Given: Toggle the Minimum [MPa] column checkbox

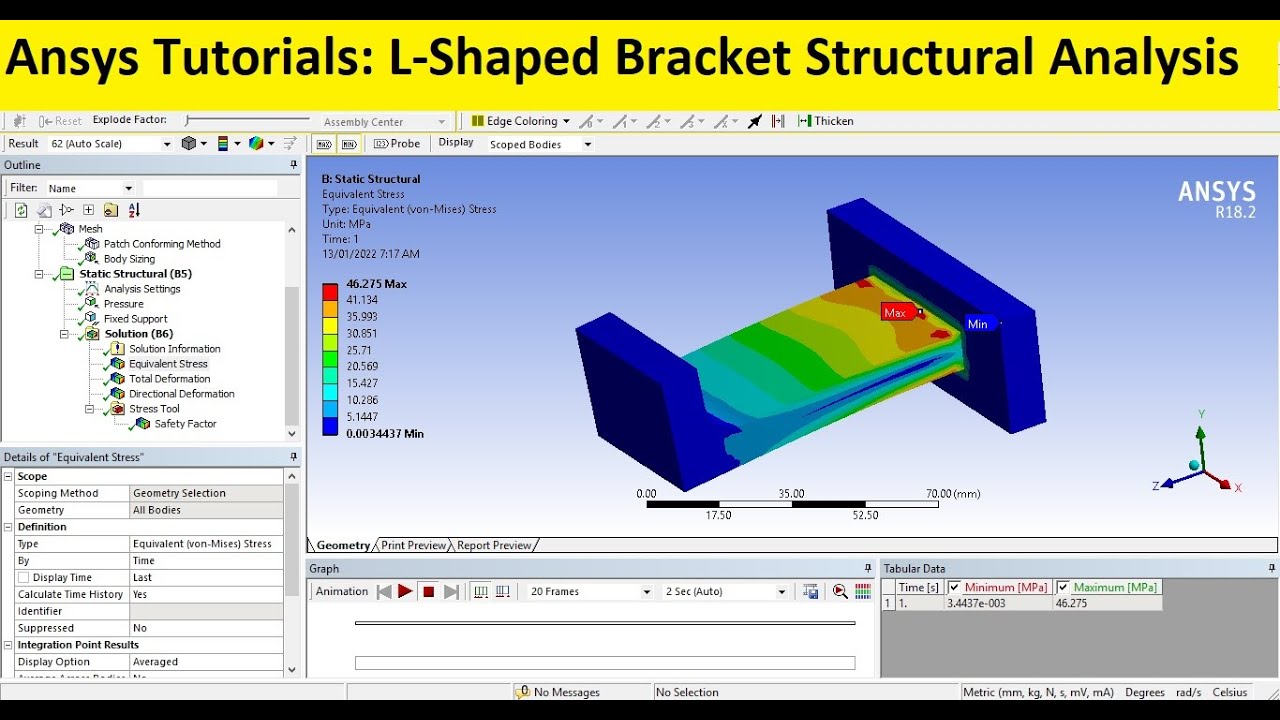Looking at the screenshot, I should (x=954, y=587).
